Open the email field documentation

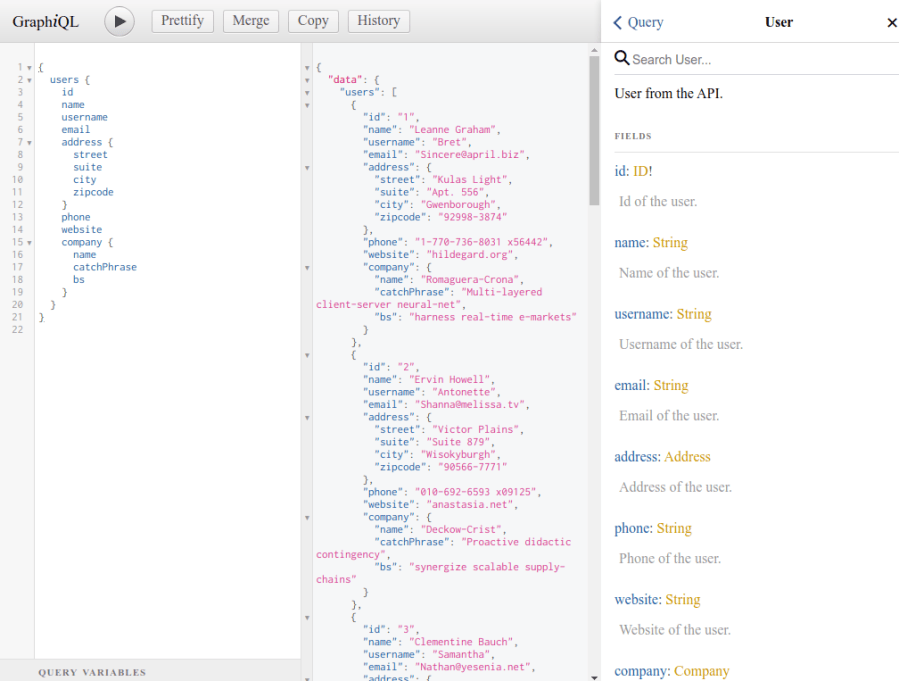coord(631,385)
